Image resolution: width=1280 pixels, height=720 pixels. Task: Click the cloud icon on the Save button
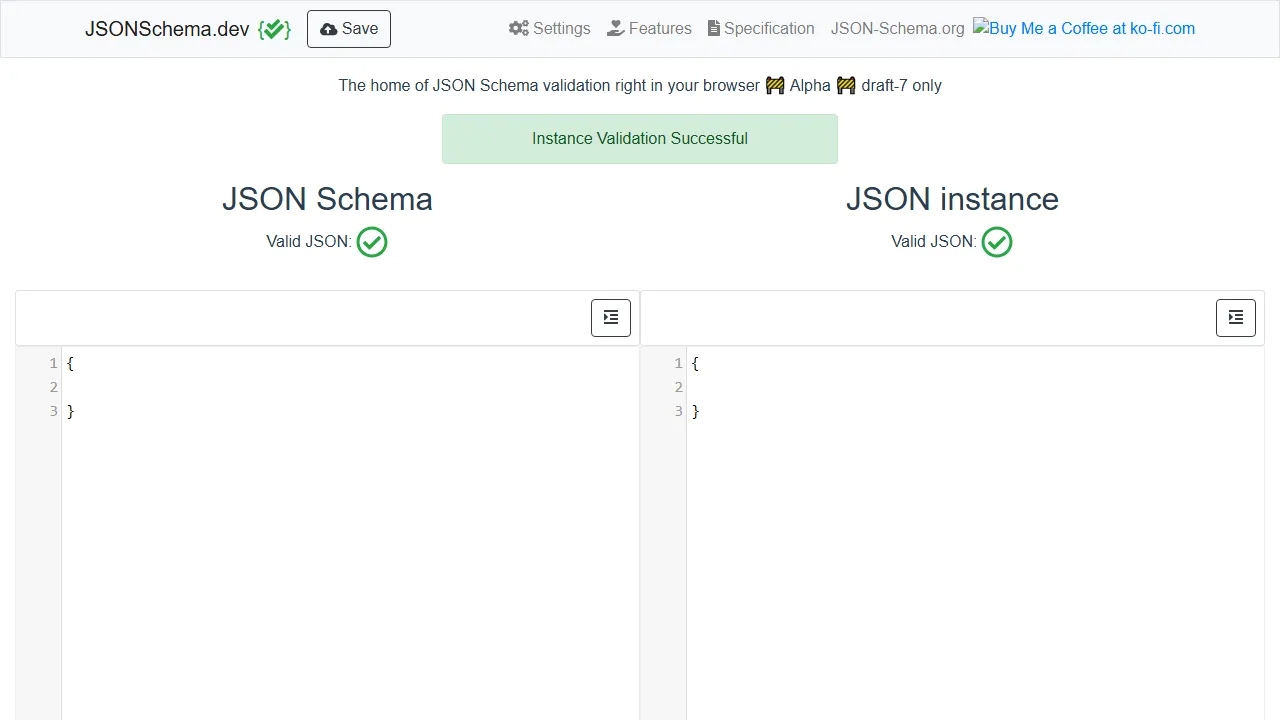coord(328,28)
